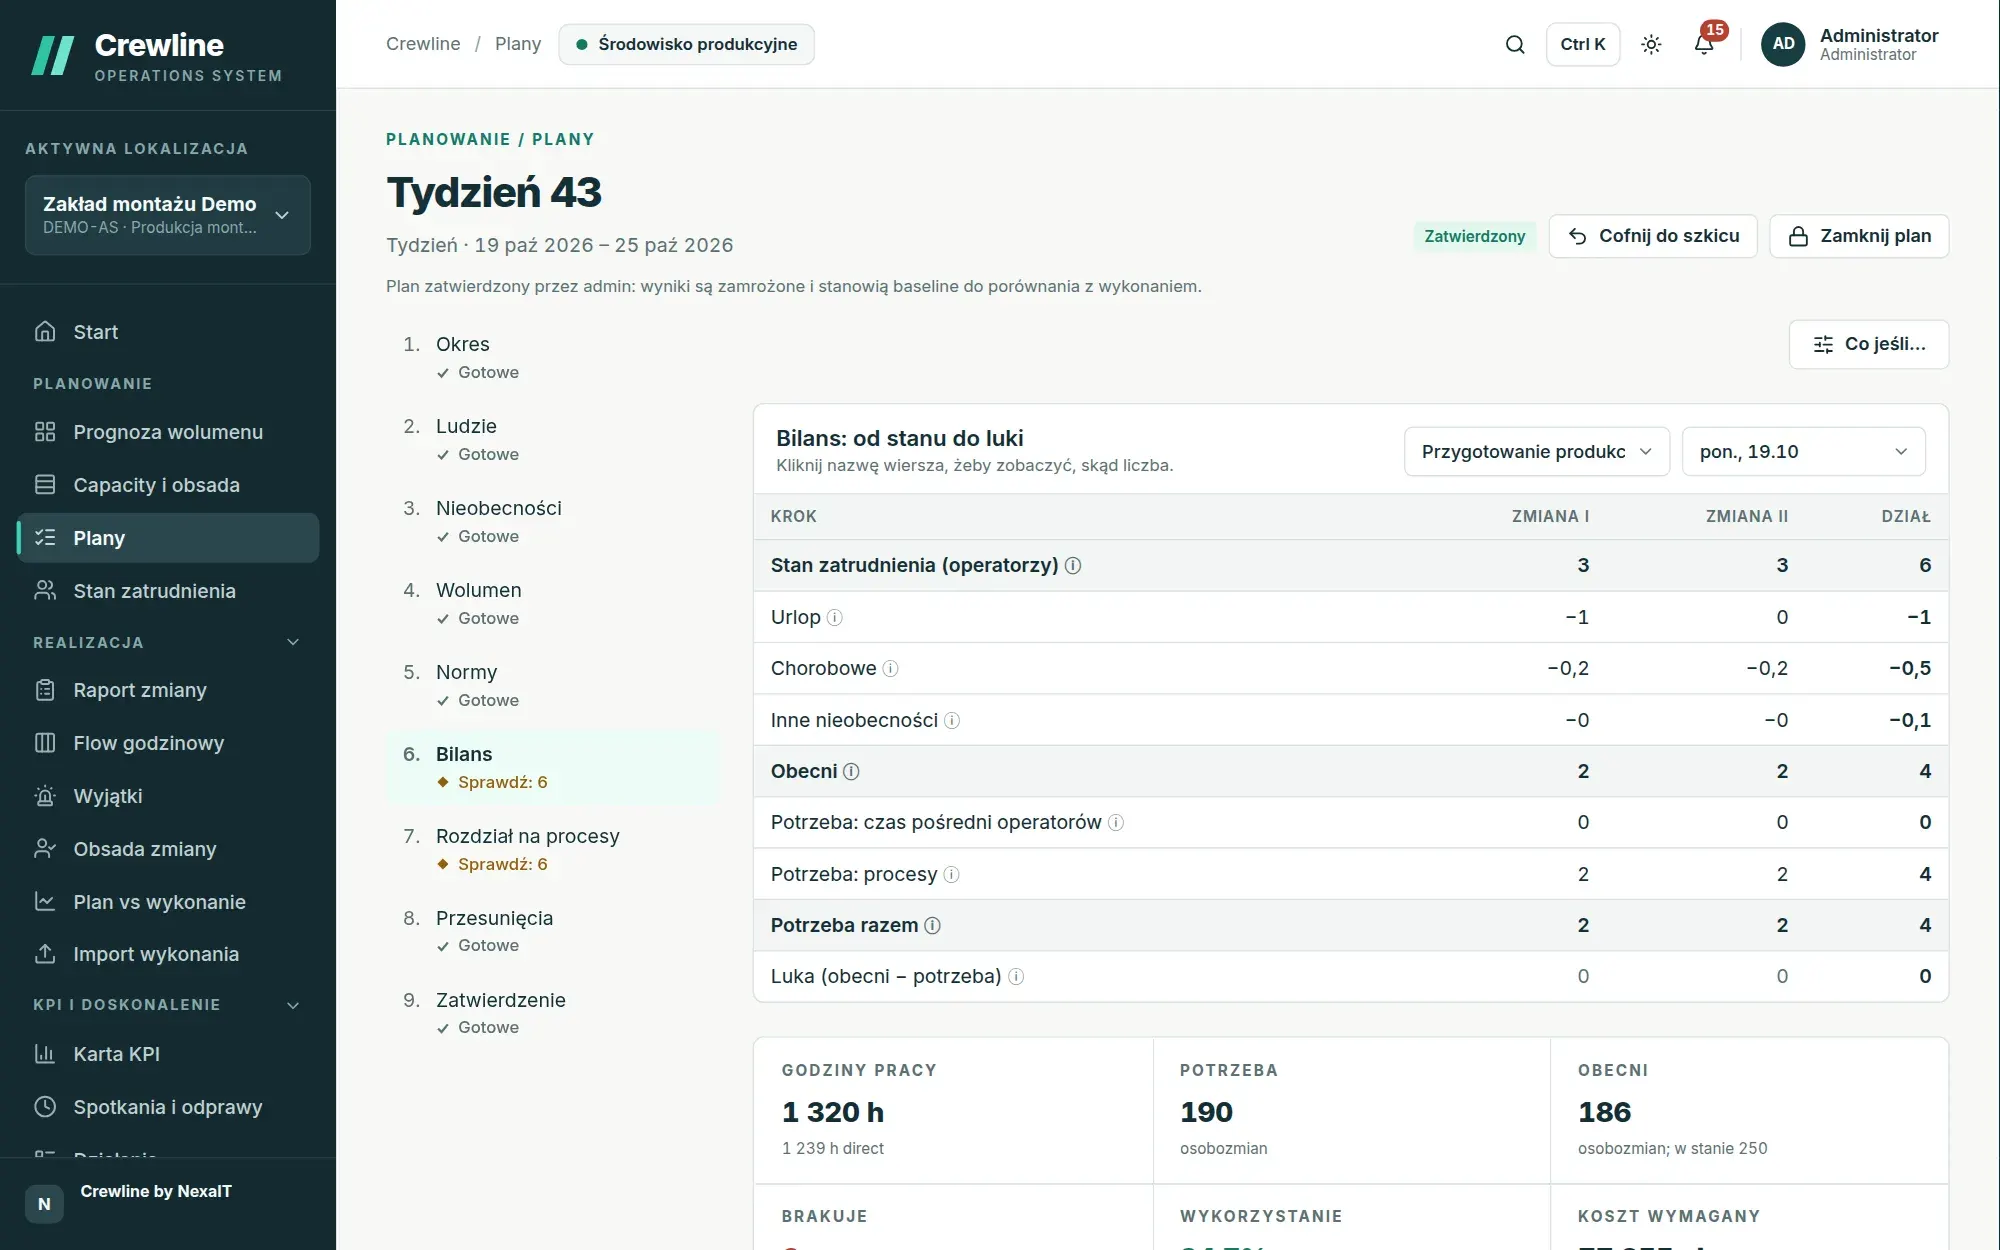This screenshot has width=2000, height=1250.
Task: Click info icon beside Luka (obecni – potrzeba)
Action: (1015, 977)
